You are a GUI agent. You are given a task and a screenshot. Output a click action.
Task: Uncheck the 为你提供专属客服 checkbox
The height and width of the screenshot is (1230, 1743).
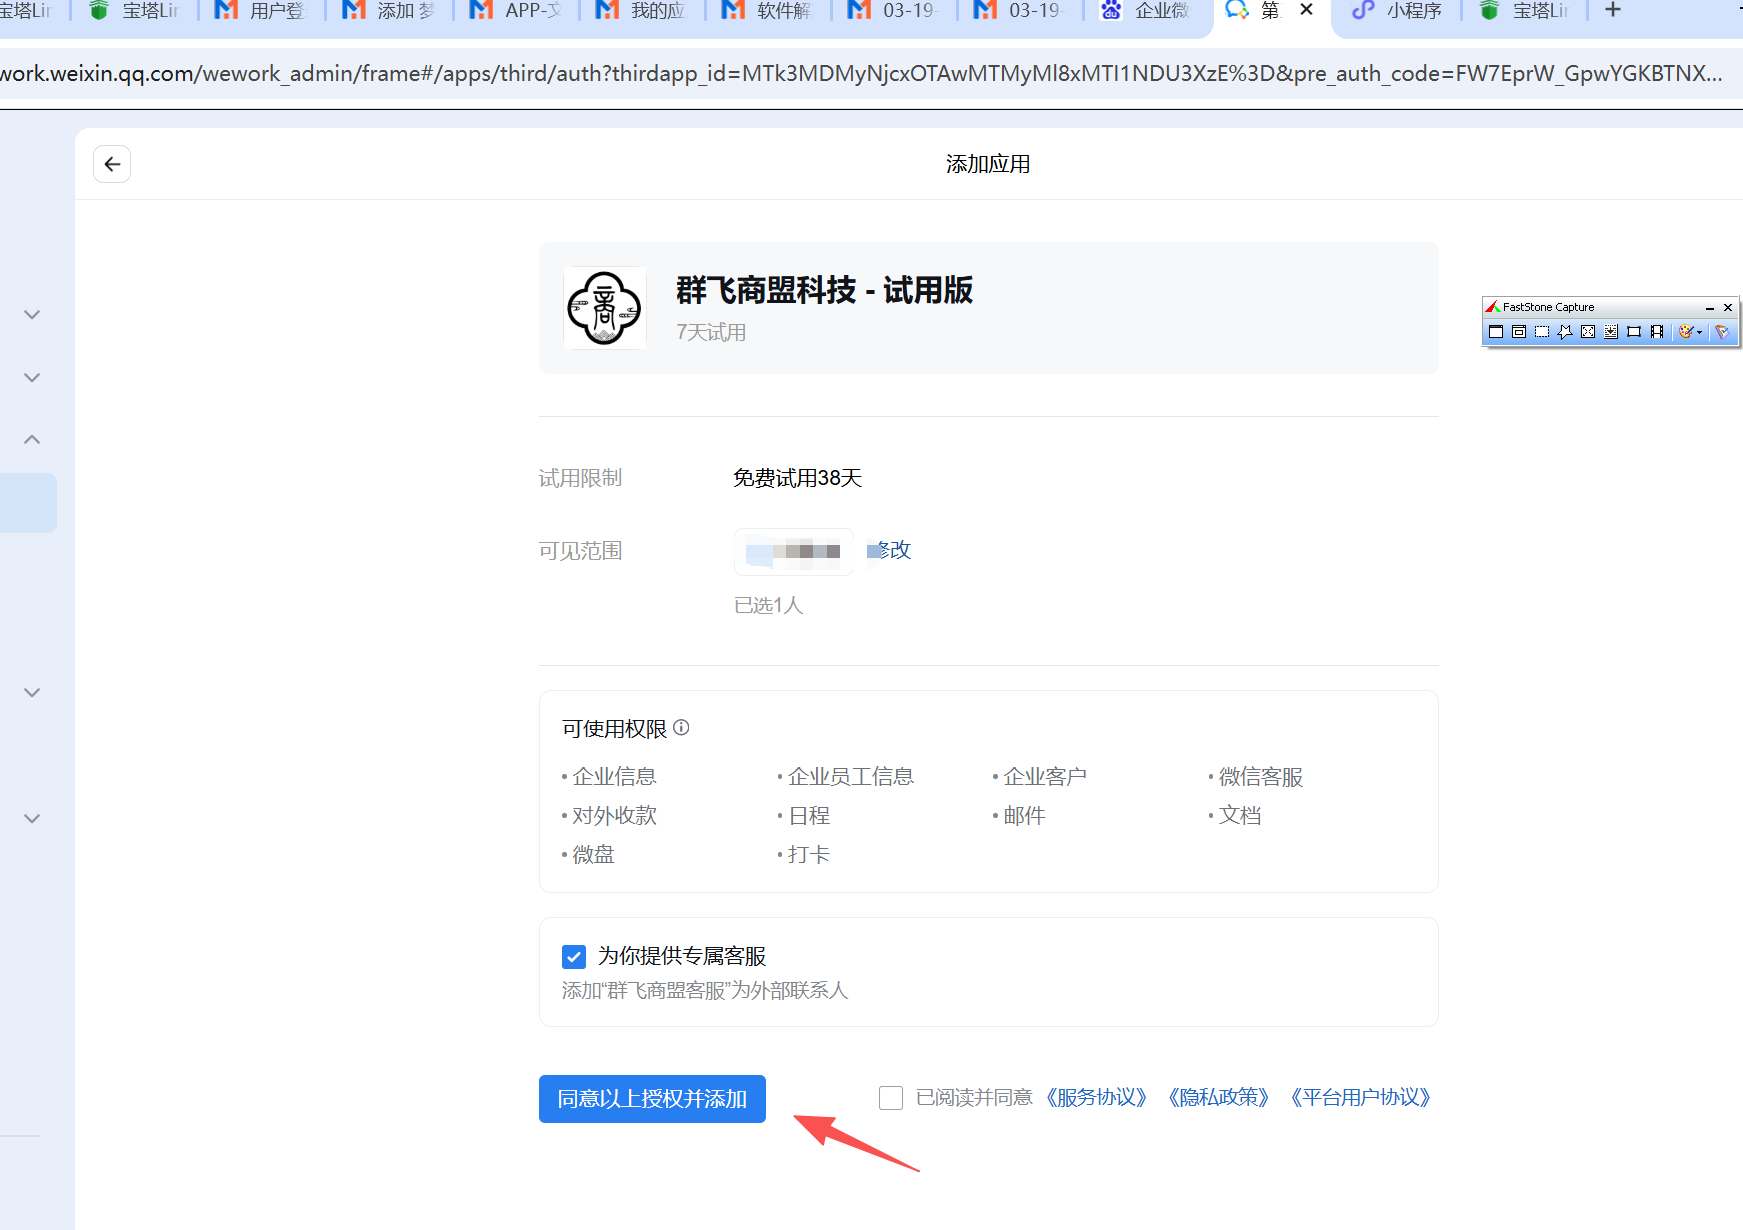[574, 957]
